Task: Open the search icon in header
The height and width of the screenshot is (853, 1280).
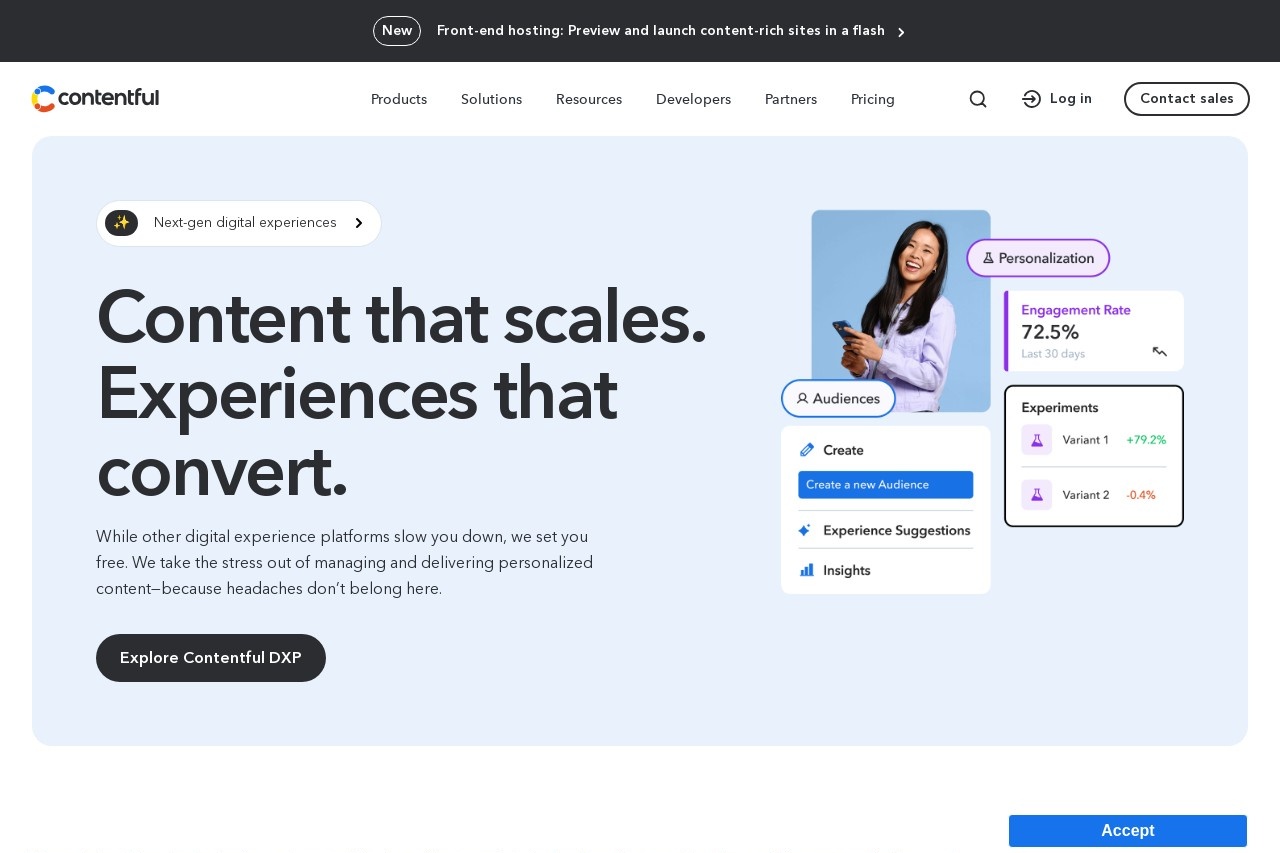Action: [978, 99]
